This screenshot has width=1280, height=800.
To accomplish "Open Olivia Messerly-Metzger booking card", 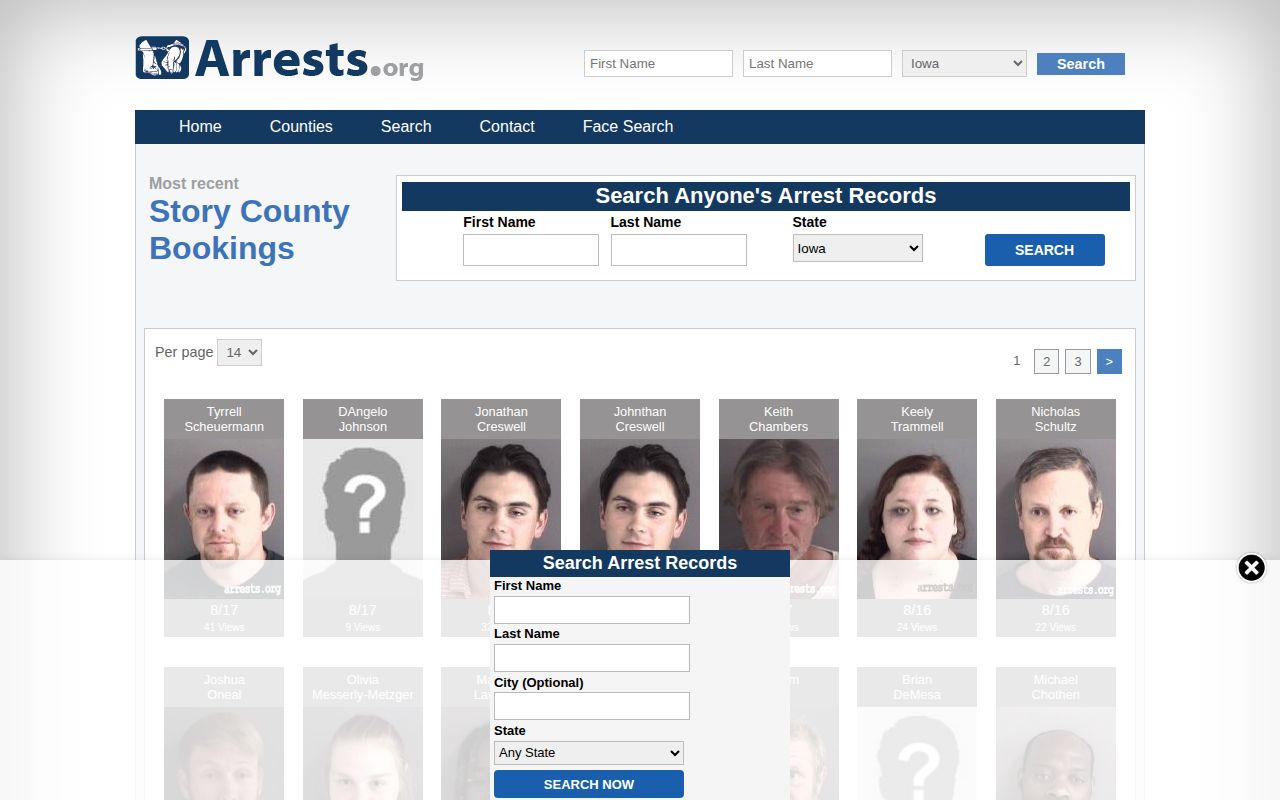I will coord(363,733).
